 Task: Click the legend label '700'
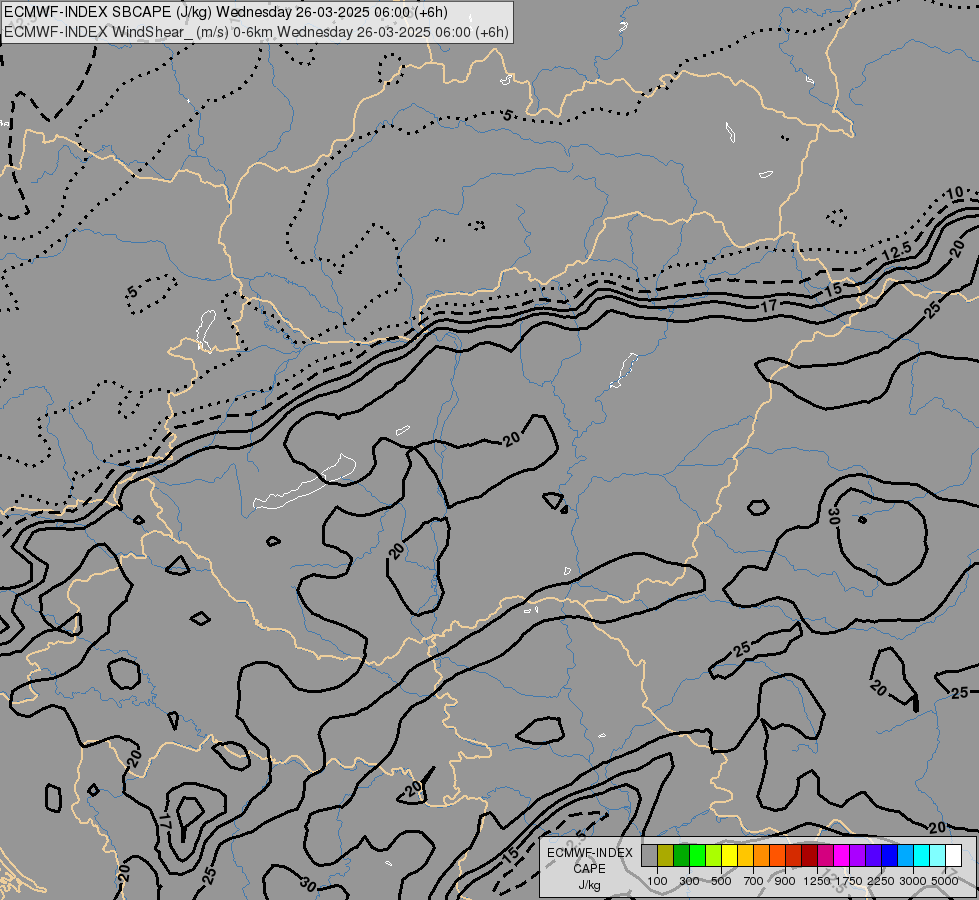[x=754, y=881]
